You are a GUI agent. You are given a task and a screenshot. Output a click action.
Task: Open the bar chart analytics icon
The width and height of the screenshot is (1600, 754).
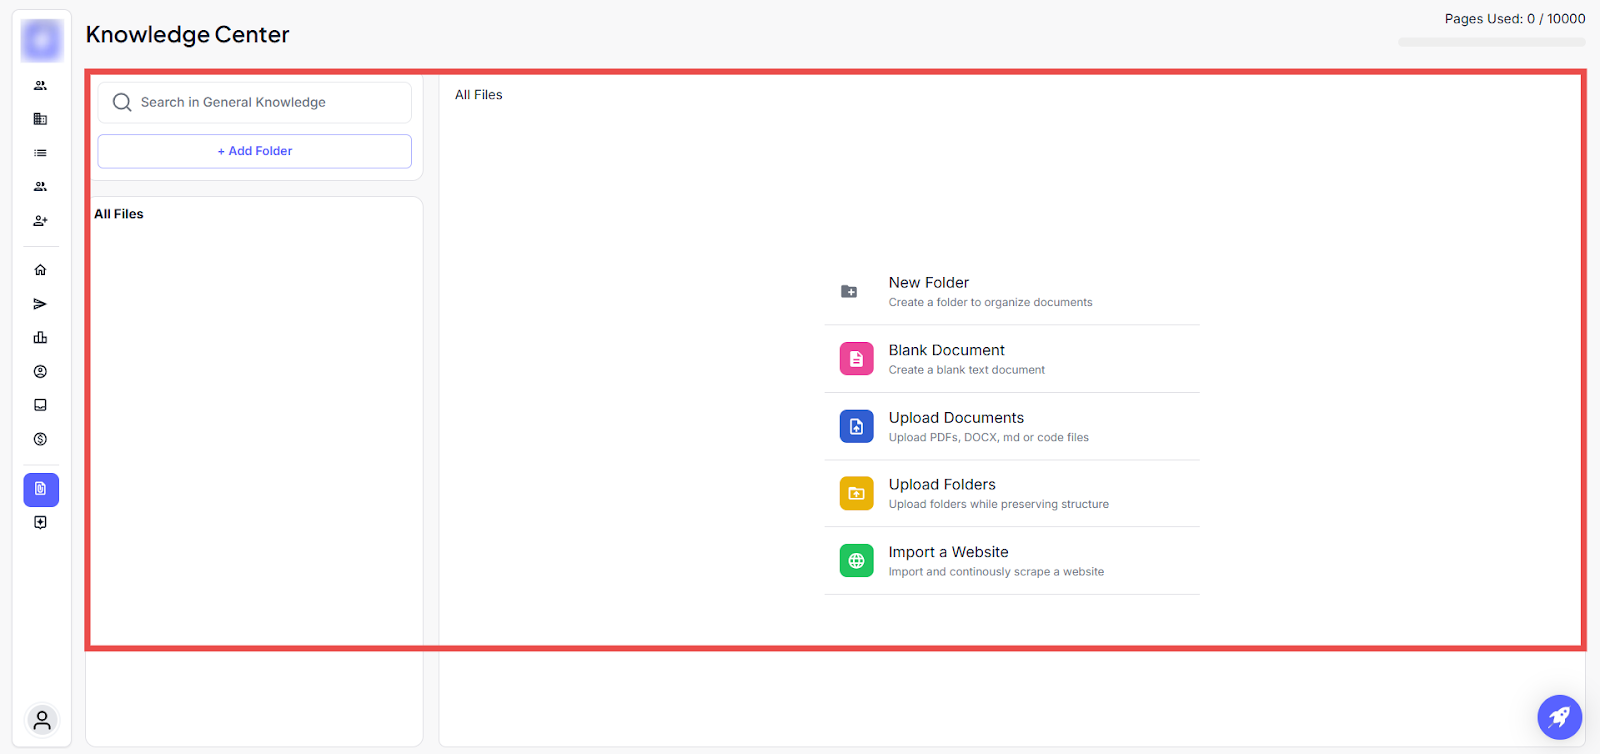point(40,338)
